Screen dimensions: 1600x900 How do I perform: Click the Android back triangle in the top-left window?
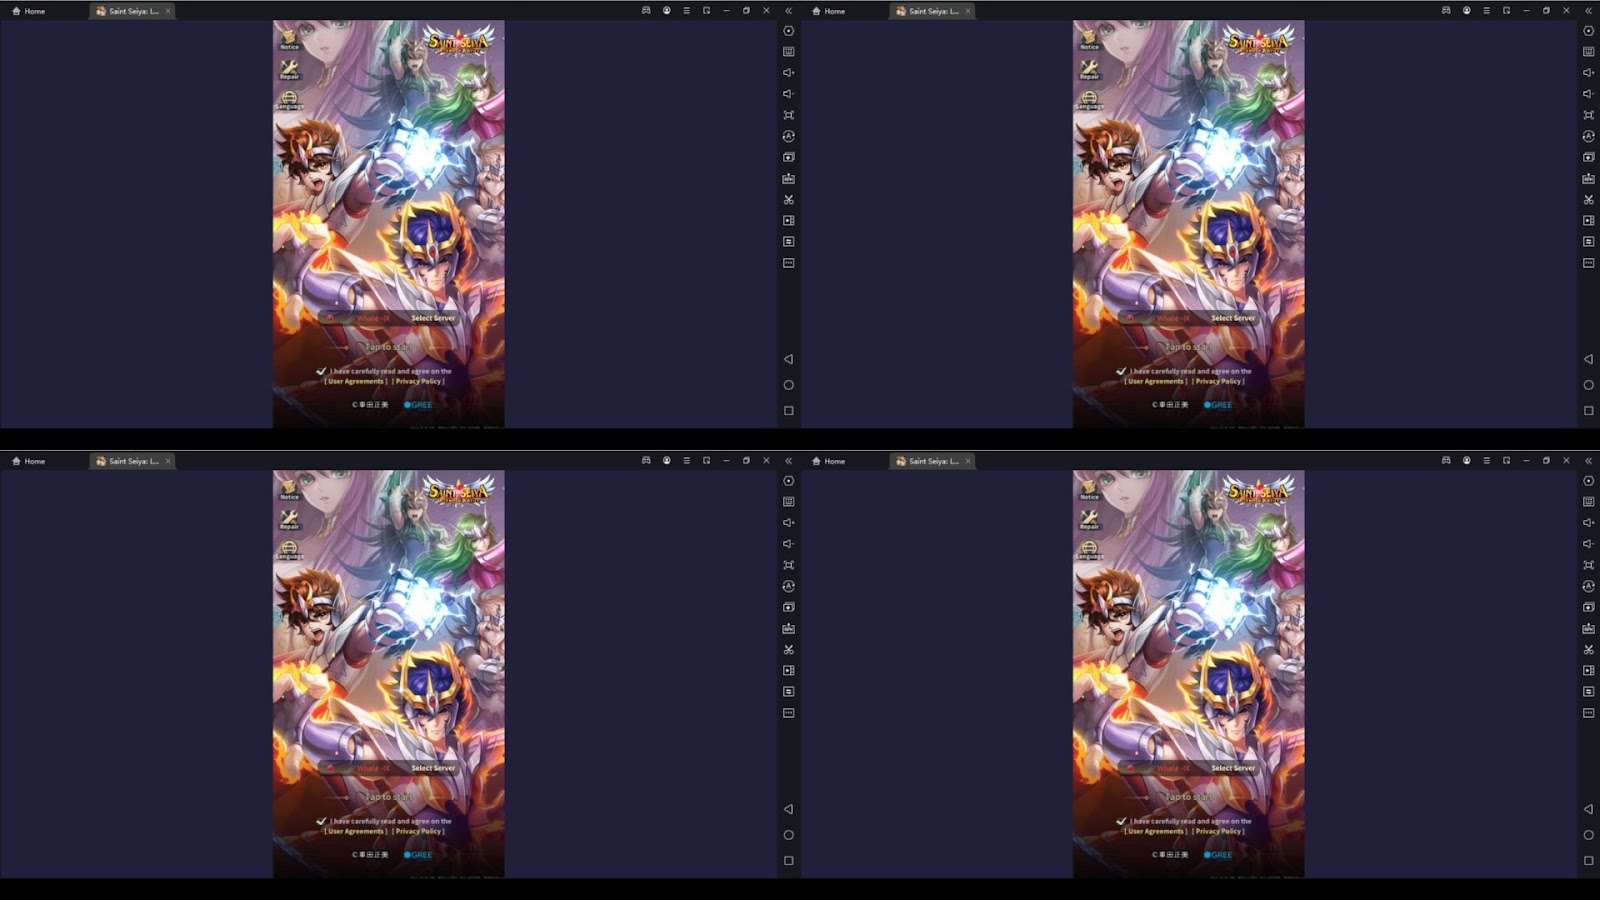click(789, 359)
